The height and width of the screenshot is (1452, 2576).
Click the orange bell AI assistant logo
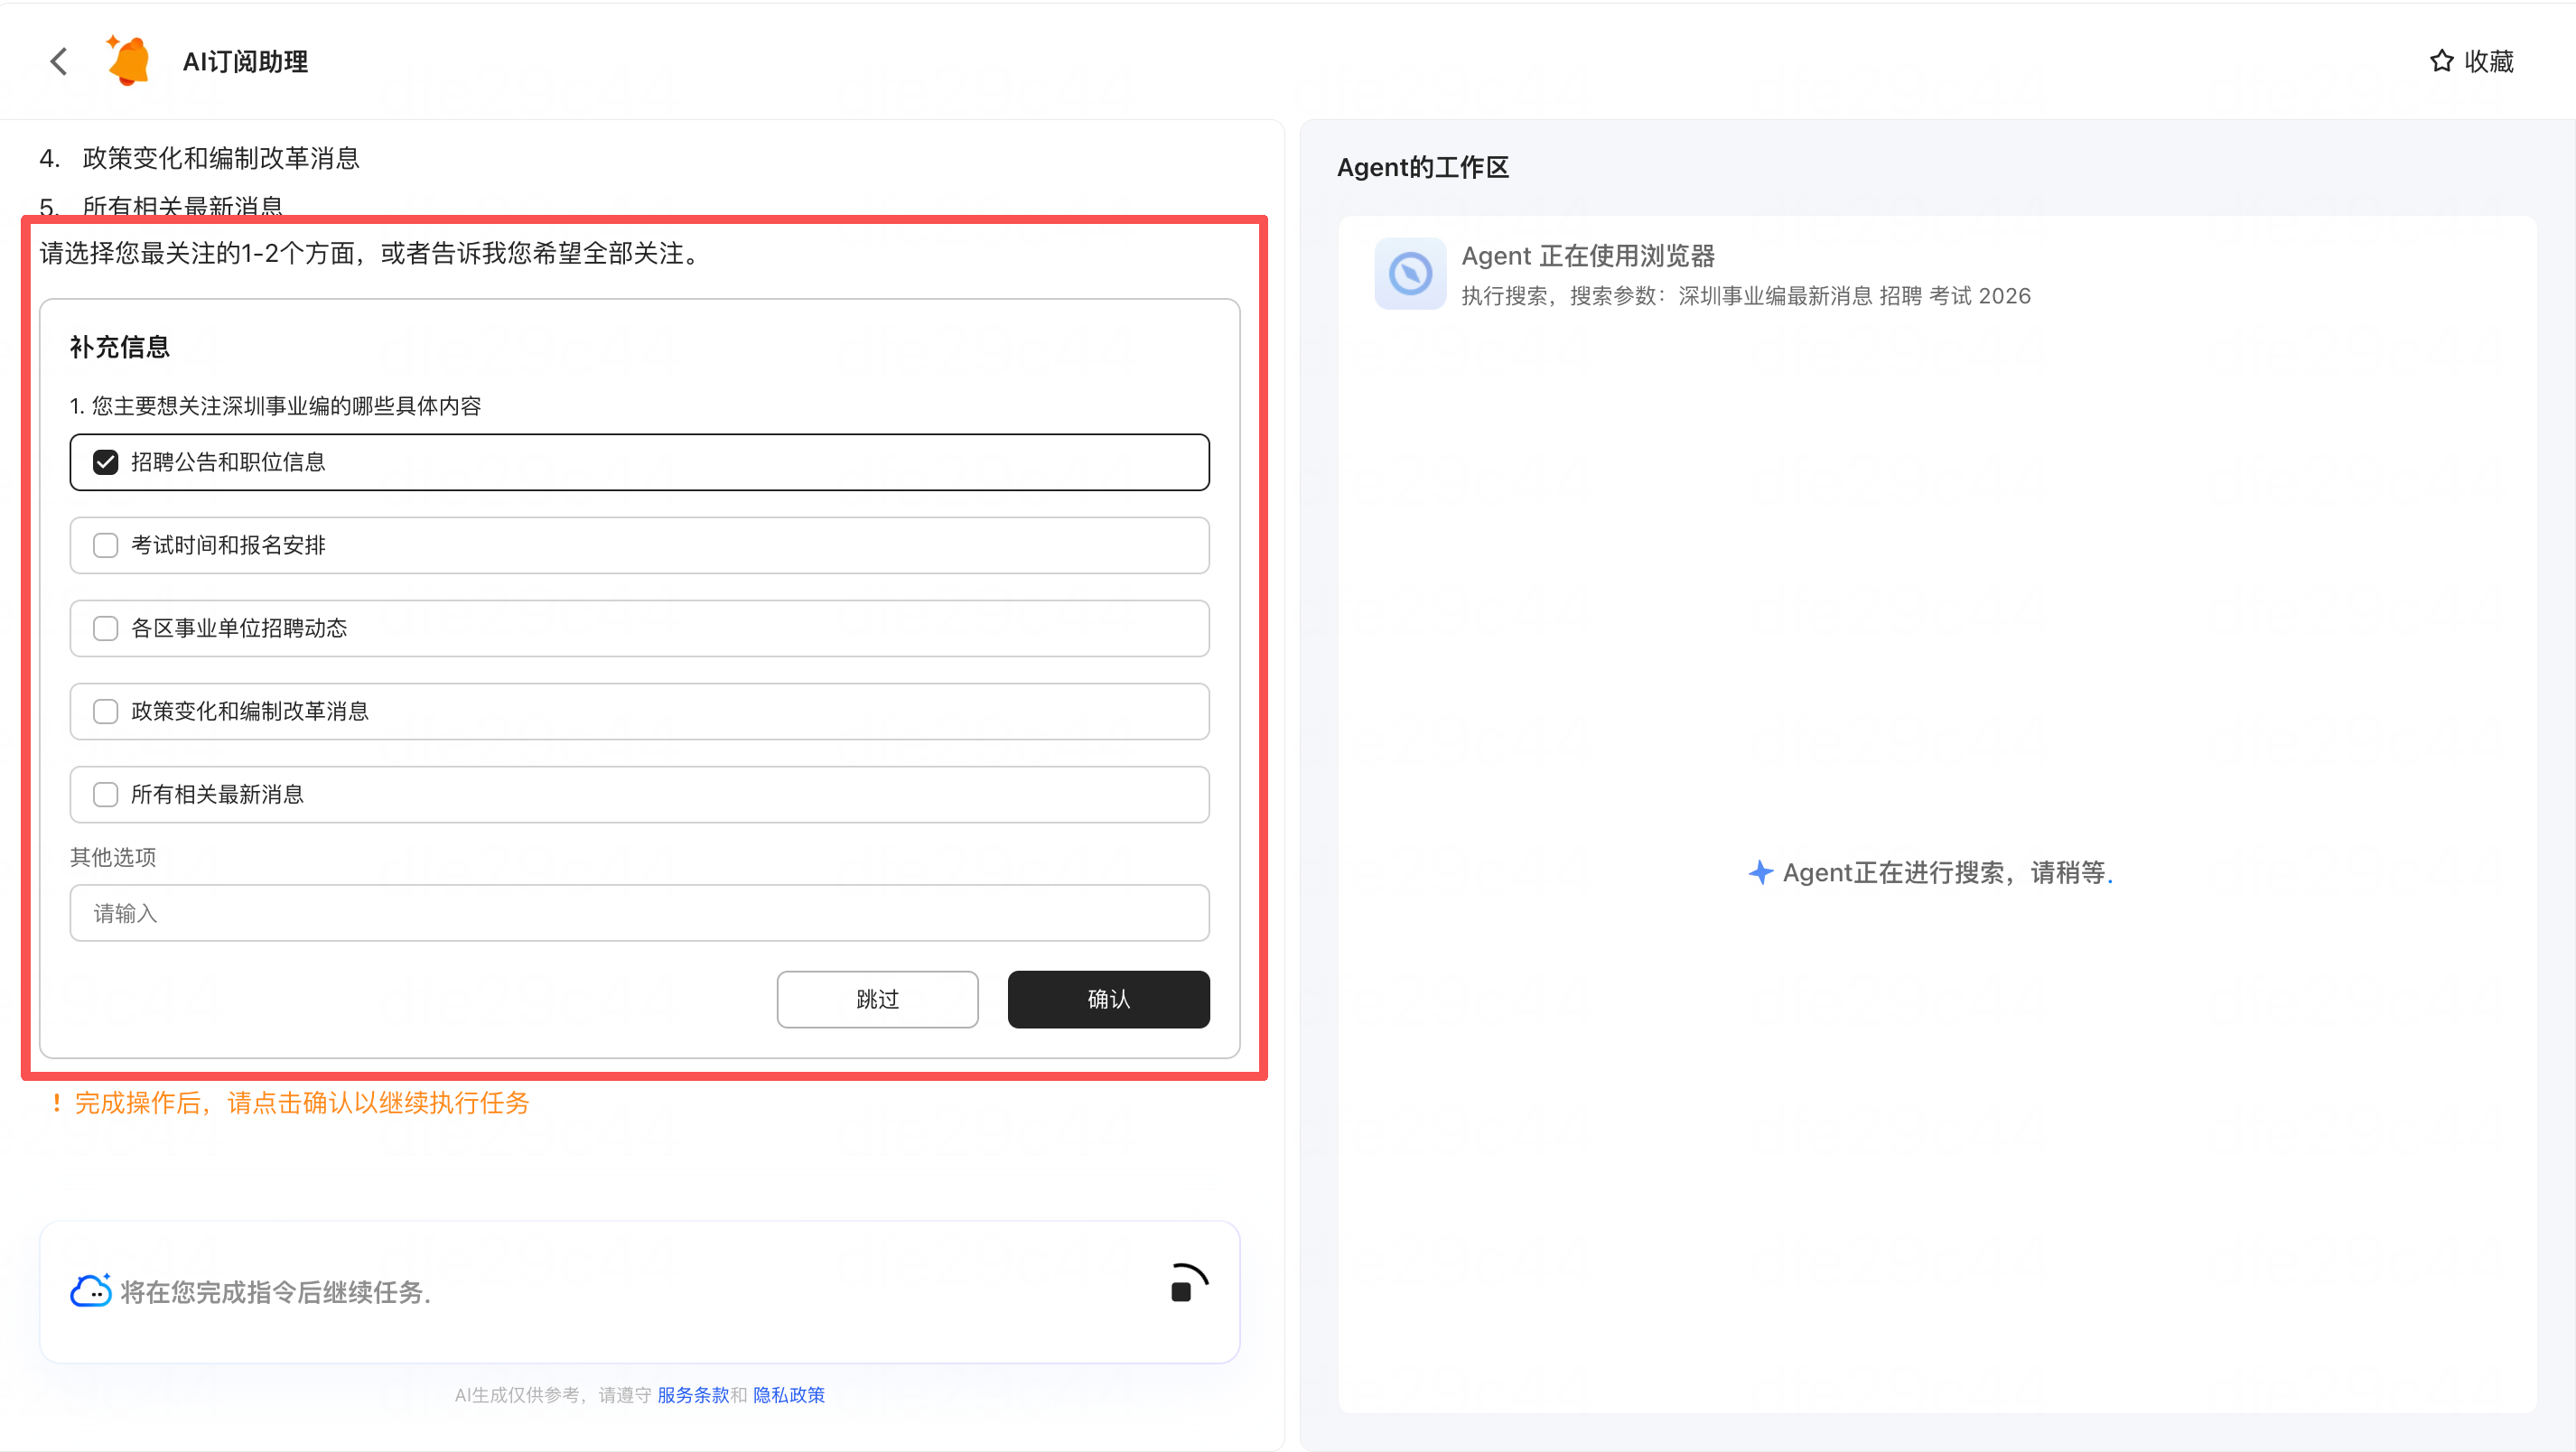pos(129,60)
